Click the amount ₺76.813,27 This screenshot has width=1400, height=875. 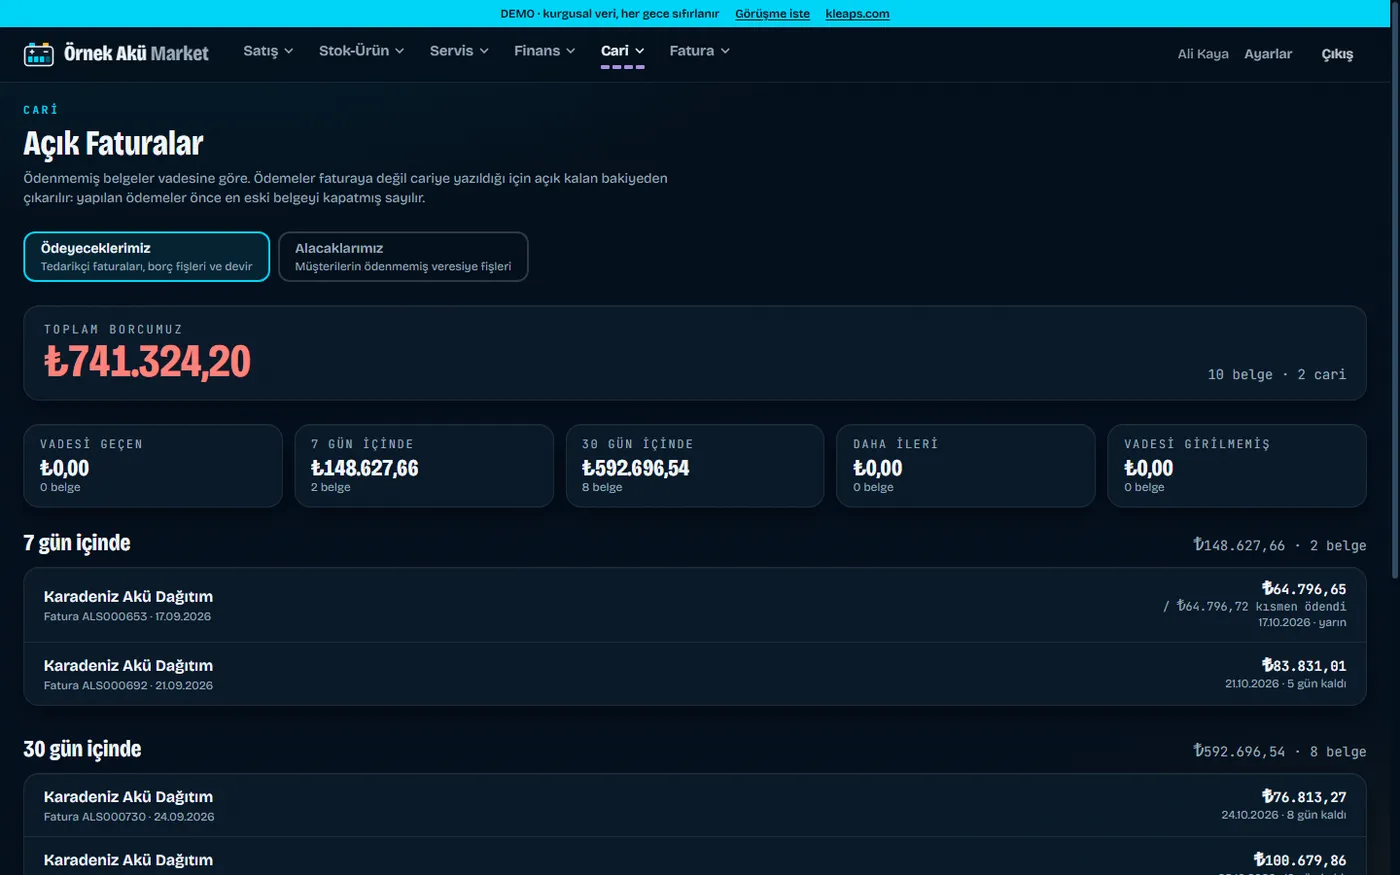pyautogui.click(x=1304, y=797)
